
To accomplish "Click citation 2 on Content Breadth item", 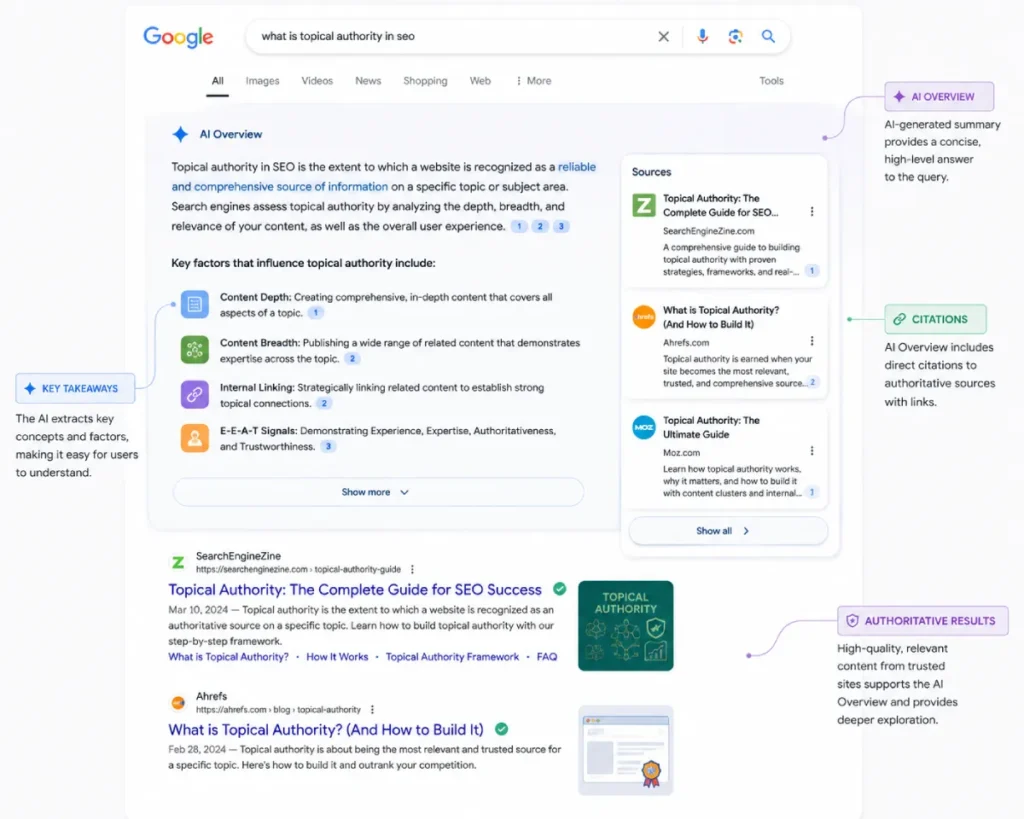I will [x=352, y=359].
